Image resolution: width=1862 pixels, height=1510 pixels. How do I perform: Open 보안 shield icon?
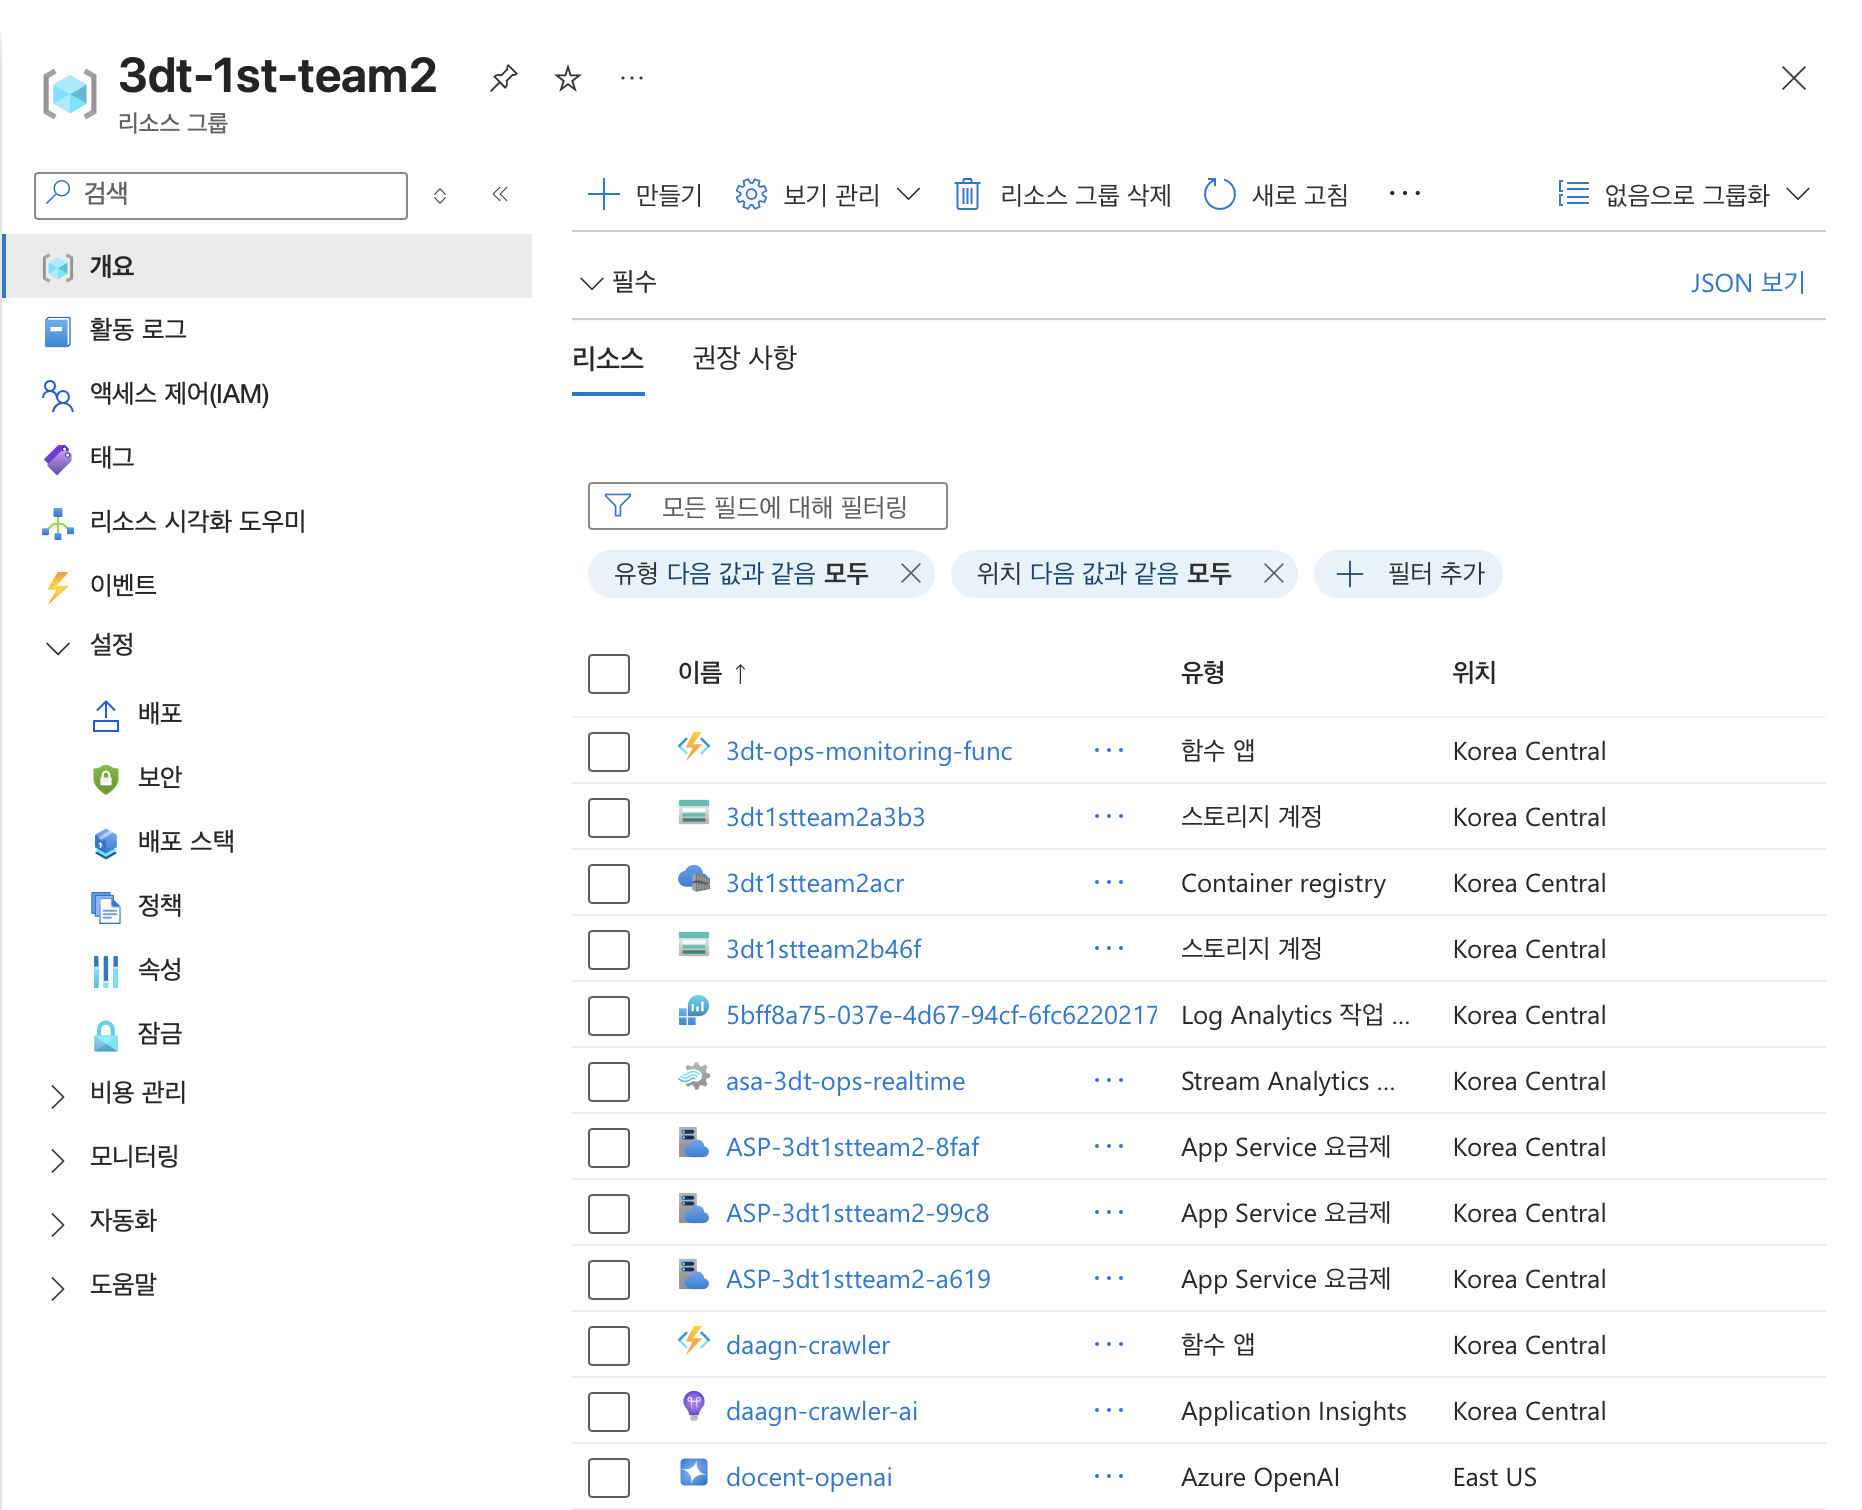point(106,779)
